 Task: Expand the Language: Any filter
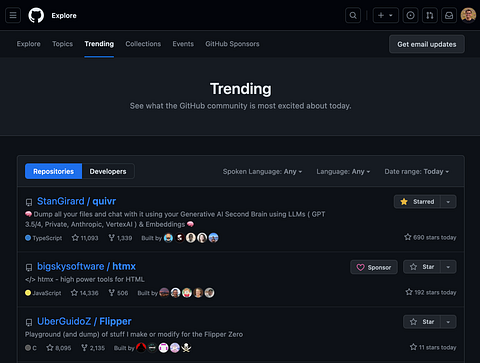pyautogui.click(x=343, y=172)
